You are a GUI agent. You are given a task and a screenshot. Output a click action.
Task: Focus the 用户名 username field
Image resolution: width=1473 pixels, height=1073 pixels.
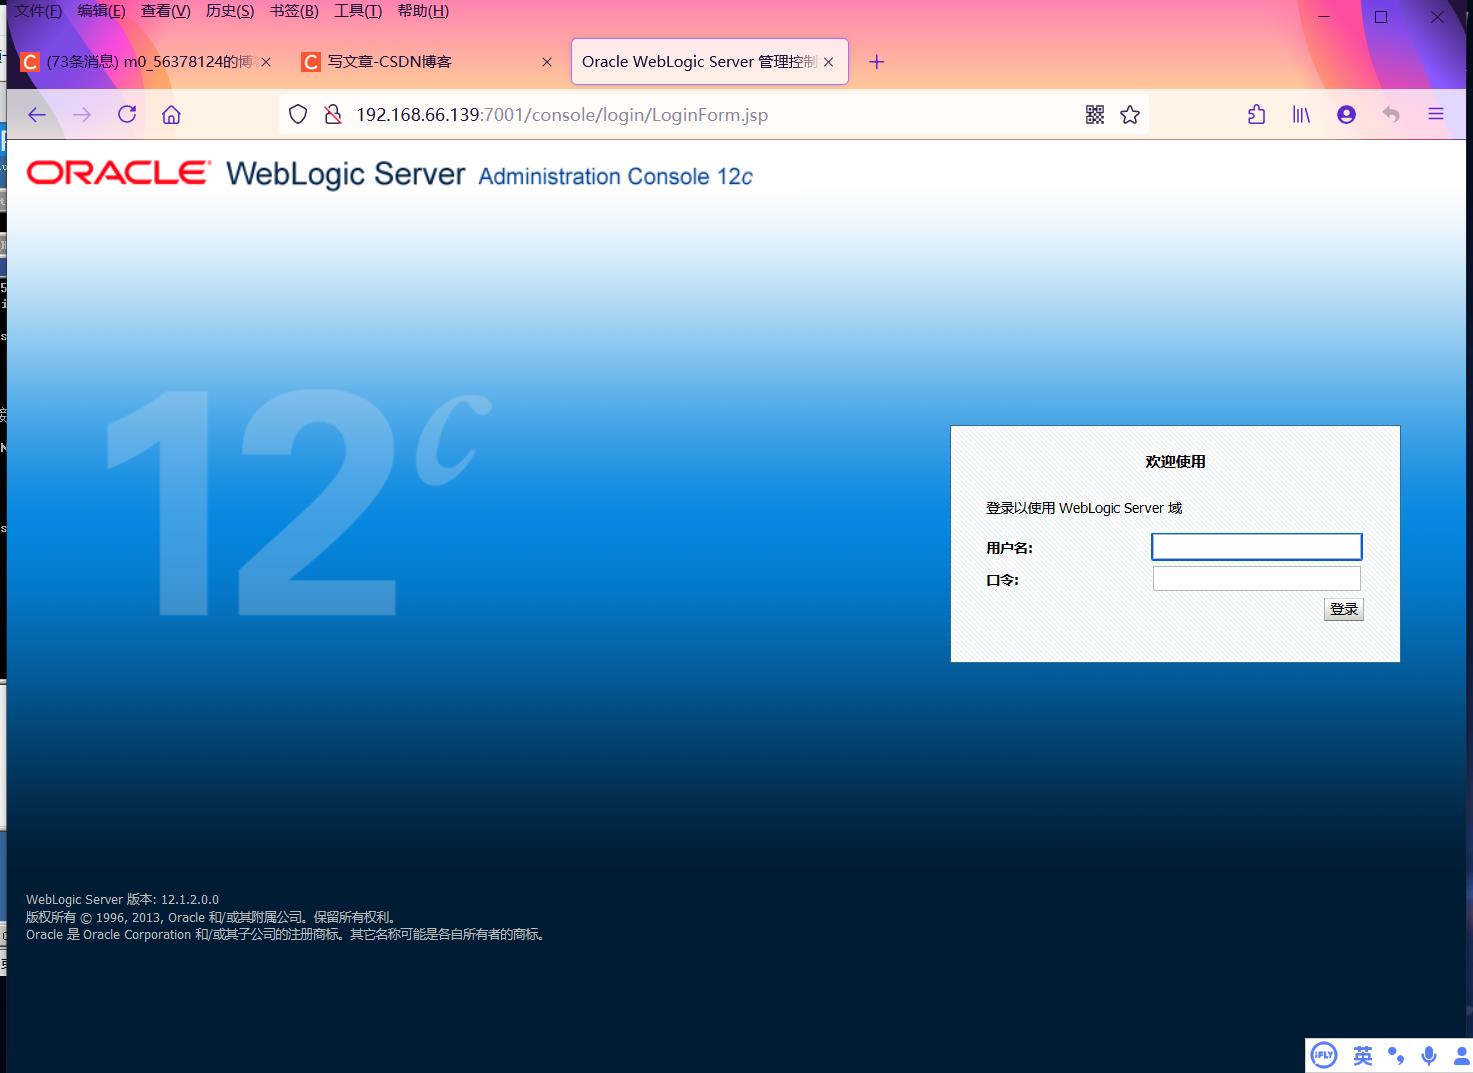pyautogui.click(x=1257, y=546)
